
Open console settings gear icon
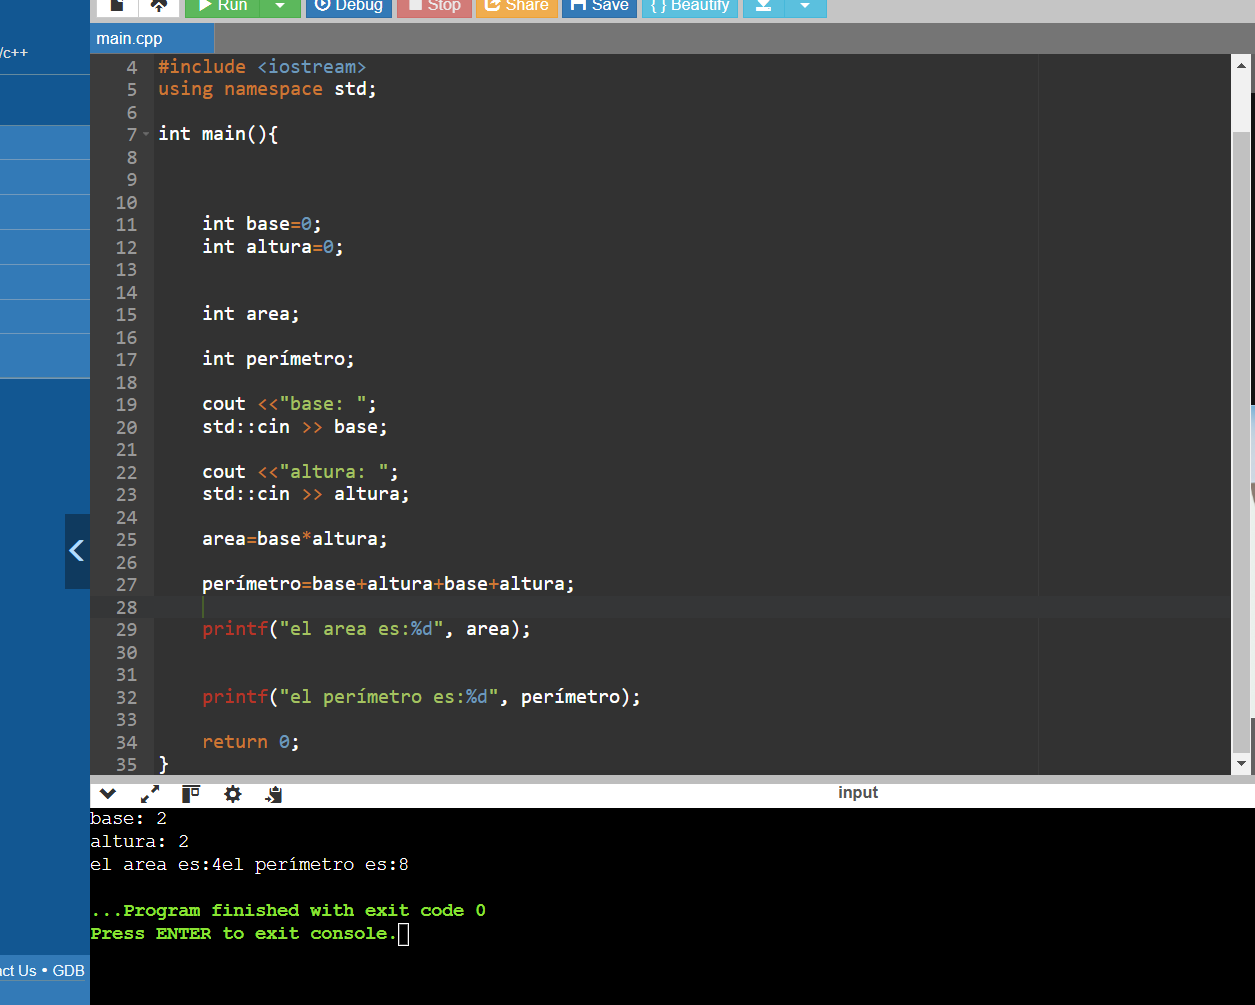[233, 795]
